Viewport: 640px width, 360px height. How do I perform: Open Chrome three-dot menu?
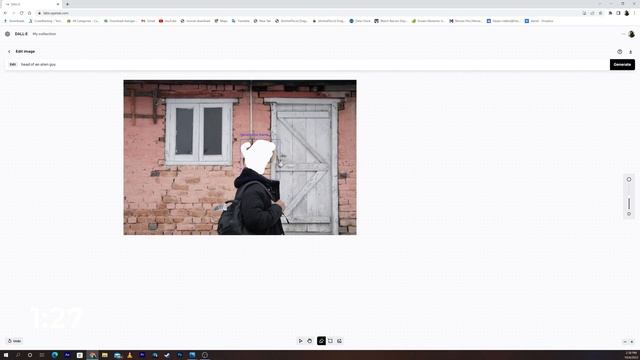(x=634, y=13)
